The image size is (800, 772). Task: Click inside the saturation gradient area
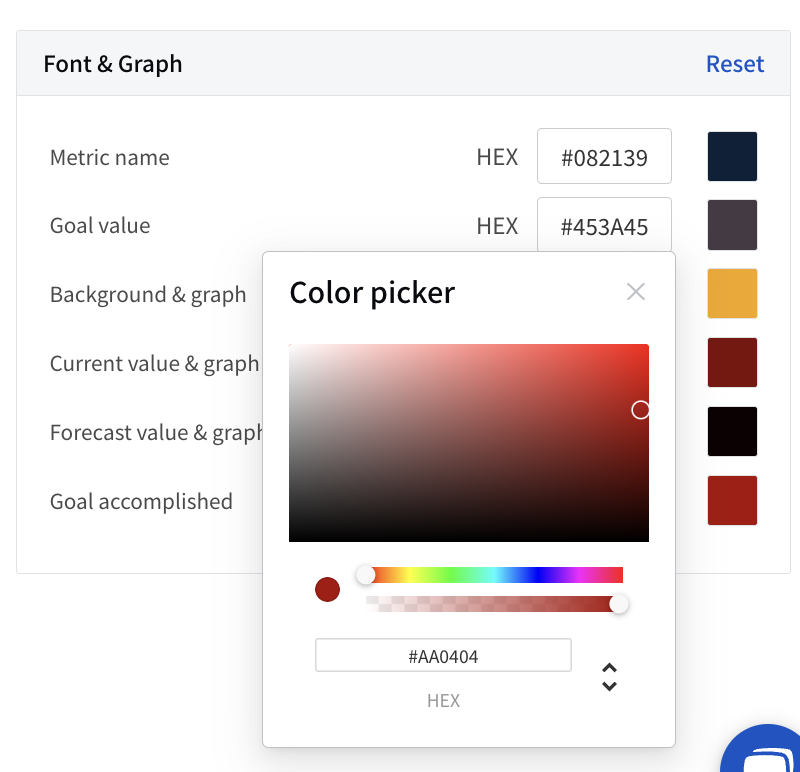coord(468,443)
